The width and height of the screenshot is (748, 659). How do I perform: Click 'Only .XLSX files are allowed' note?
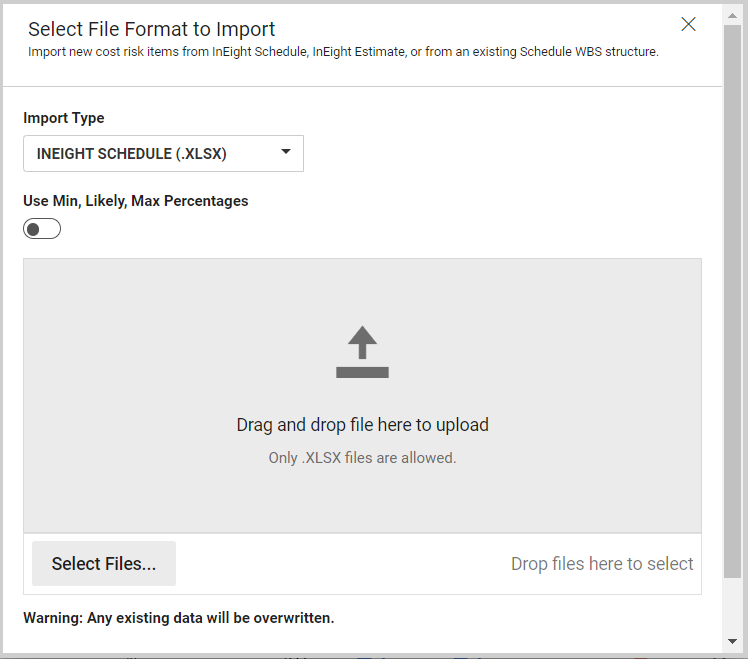coord(362,458)
